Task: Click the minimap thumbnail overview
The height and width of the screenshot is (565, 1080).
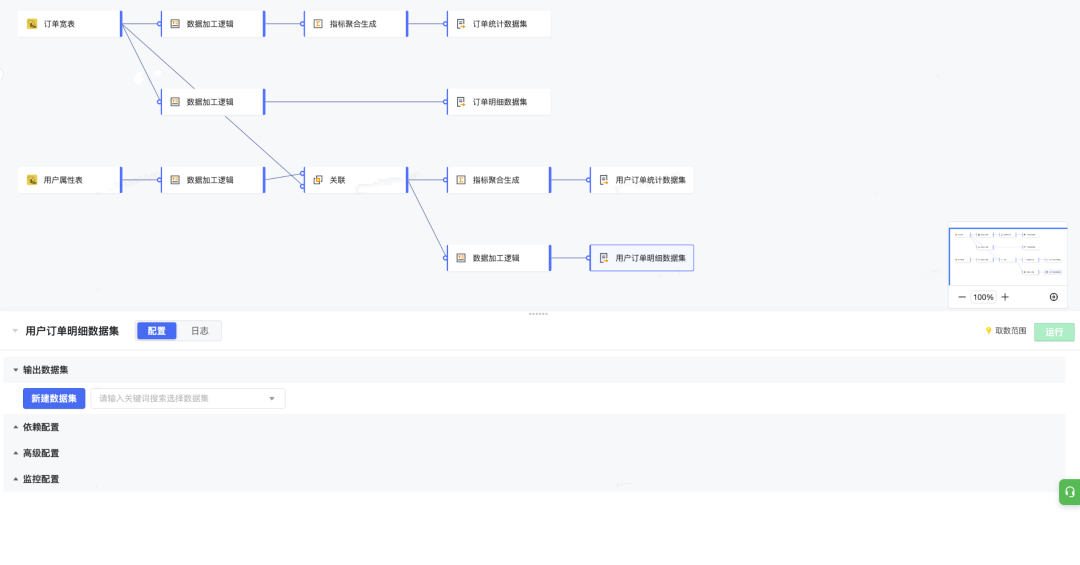Action: pos(1007,257)
